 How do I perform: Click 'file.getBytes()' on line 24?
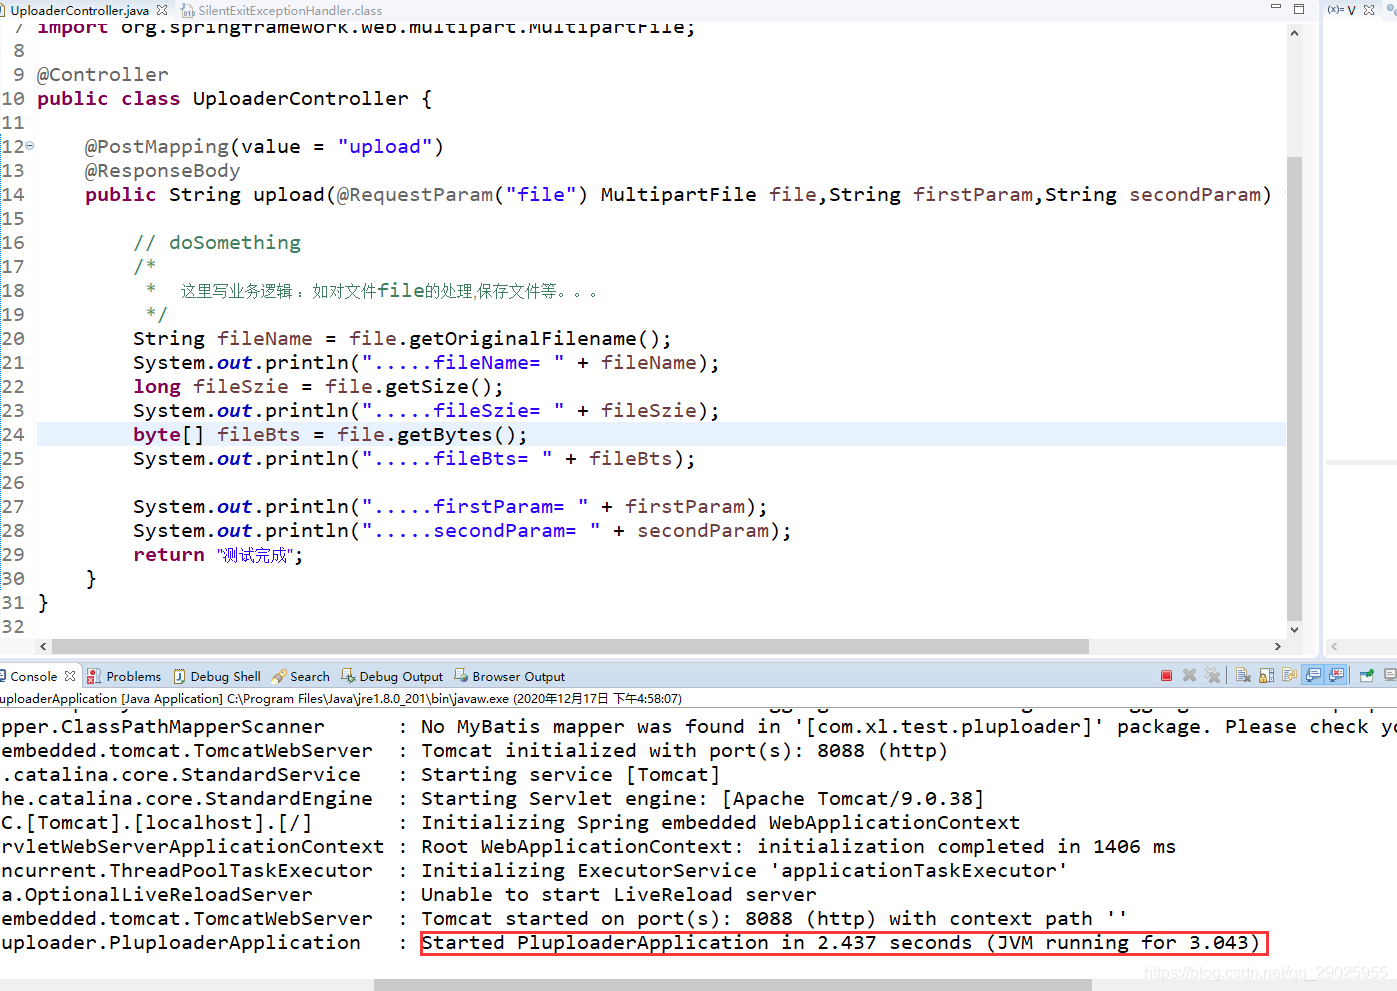[x=426, y=435]
